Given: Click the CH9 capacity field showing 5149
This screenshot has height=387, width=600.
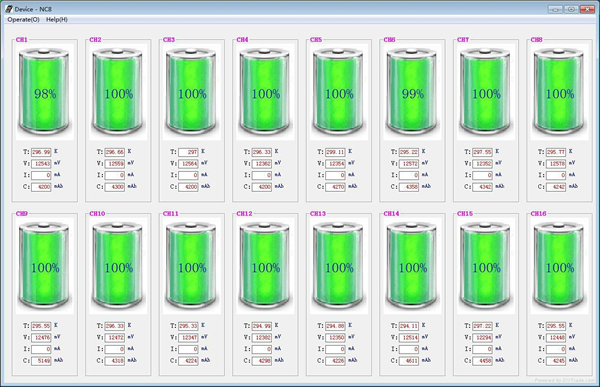Looking at the screenshot, I should 41,361.
